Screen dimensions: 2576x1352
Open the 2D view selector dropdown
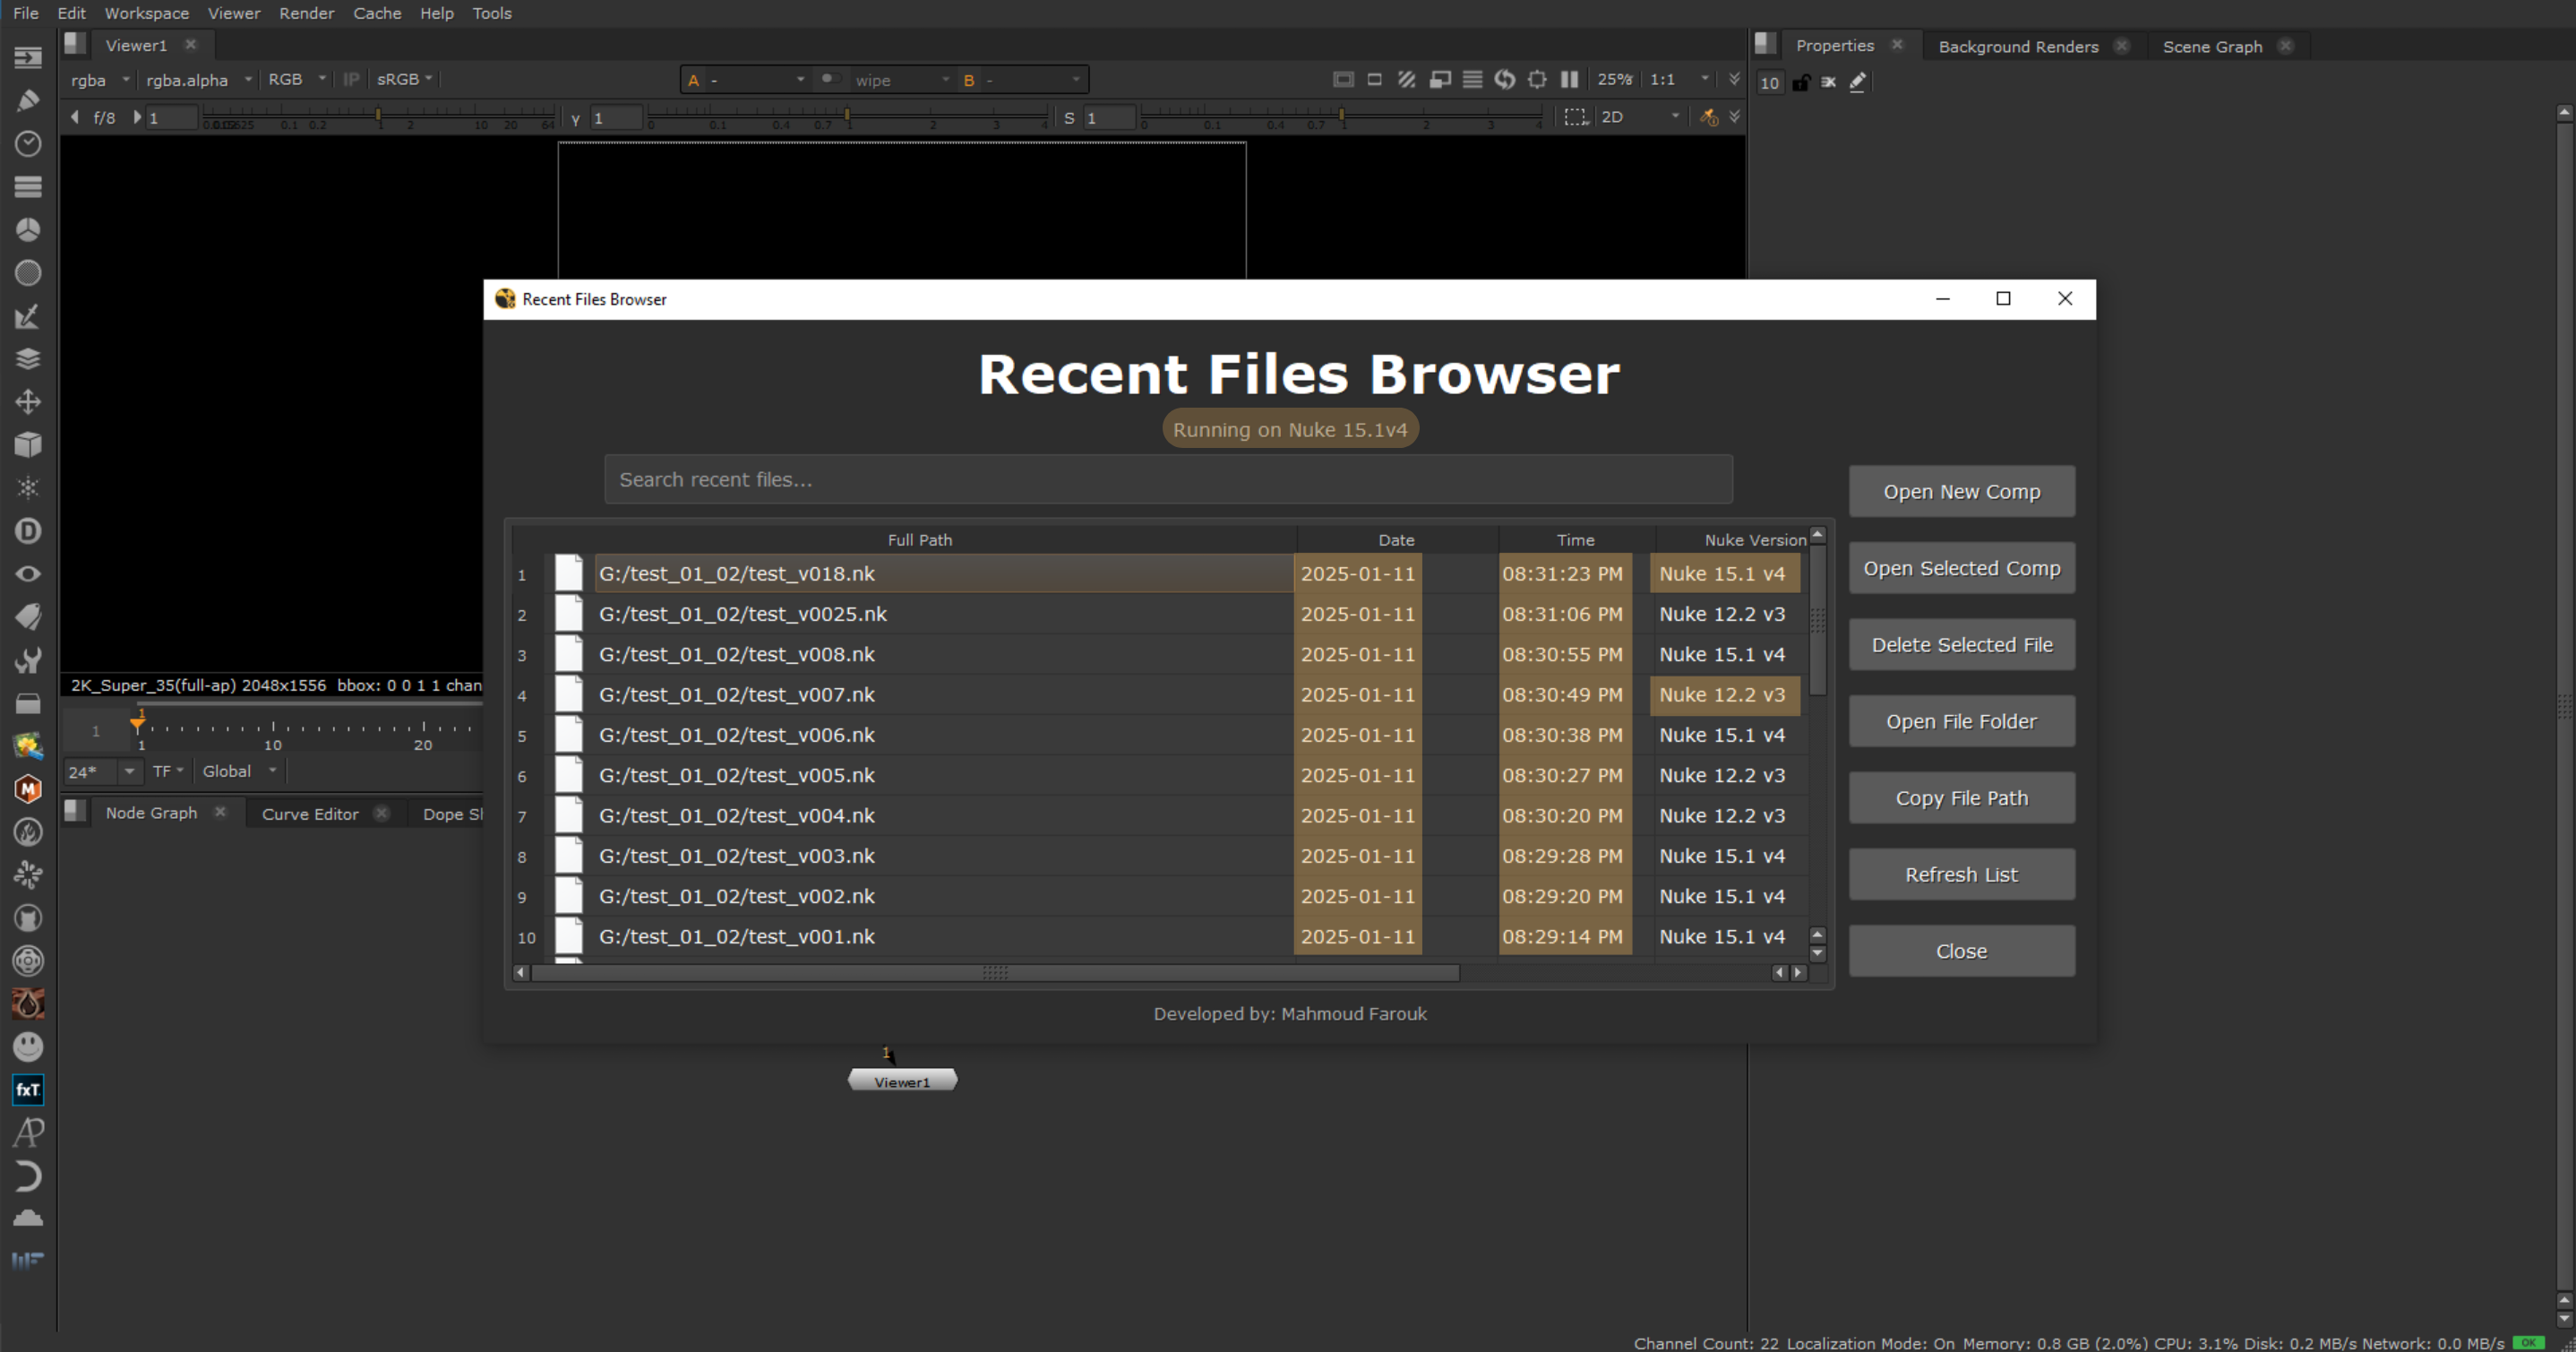(x=1640, y=117)
